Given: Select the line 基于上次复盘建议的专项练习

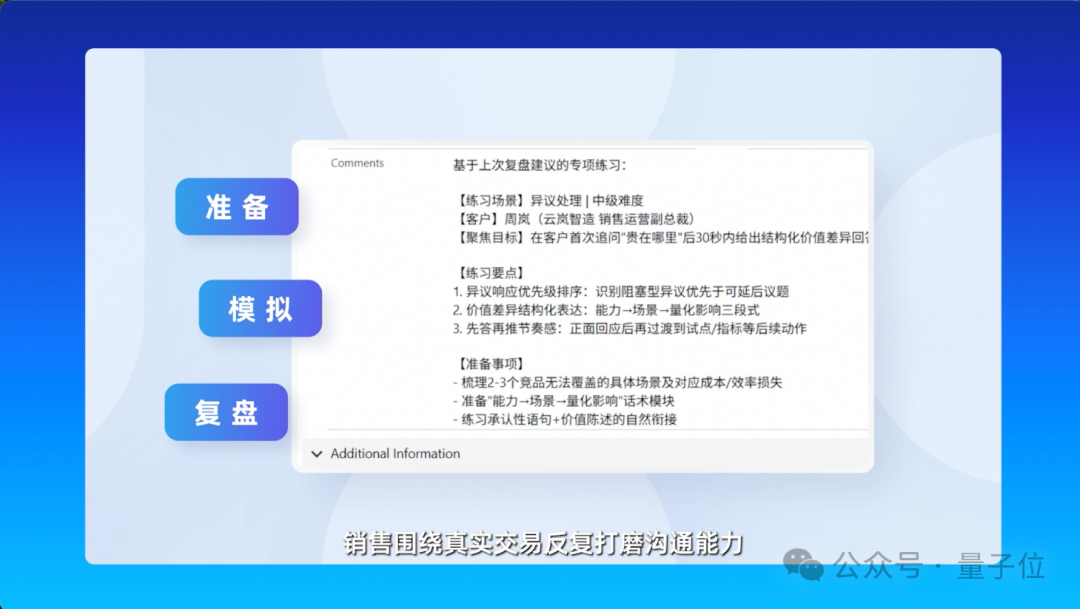Looking at the screenshot, I should pos(539,165).
